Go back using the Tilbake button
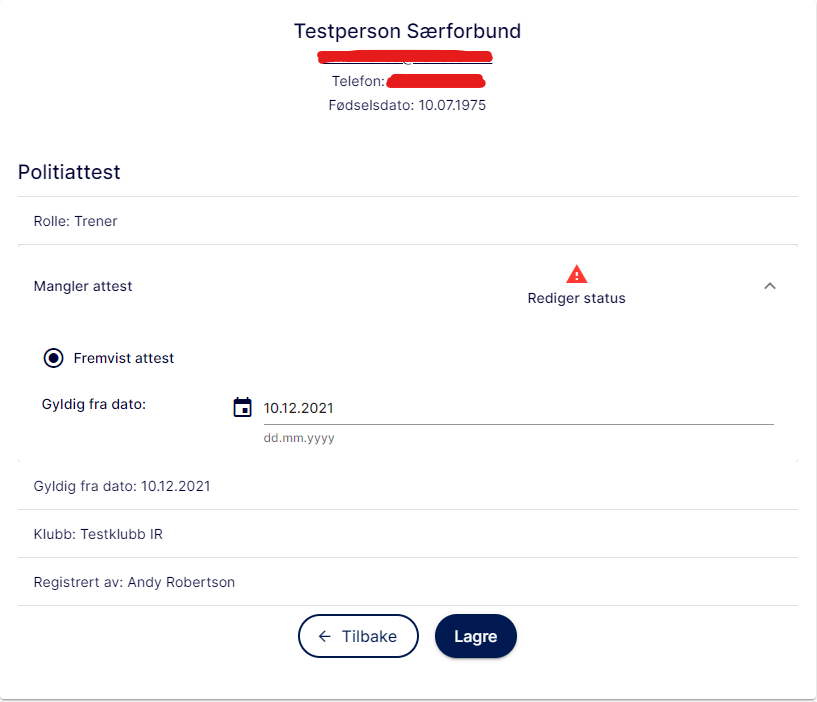Screen dimensions: 817x702 [x=358, y=636]
